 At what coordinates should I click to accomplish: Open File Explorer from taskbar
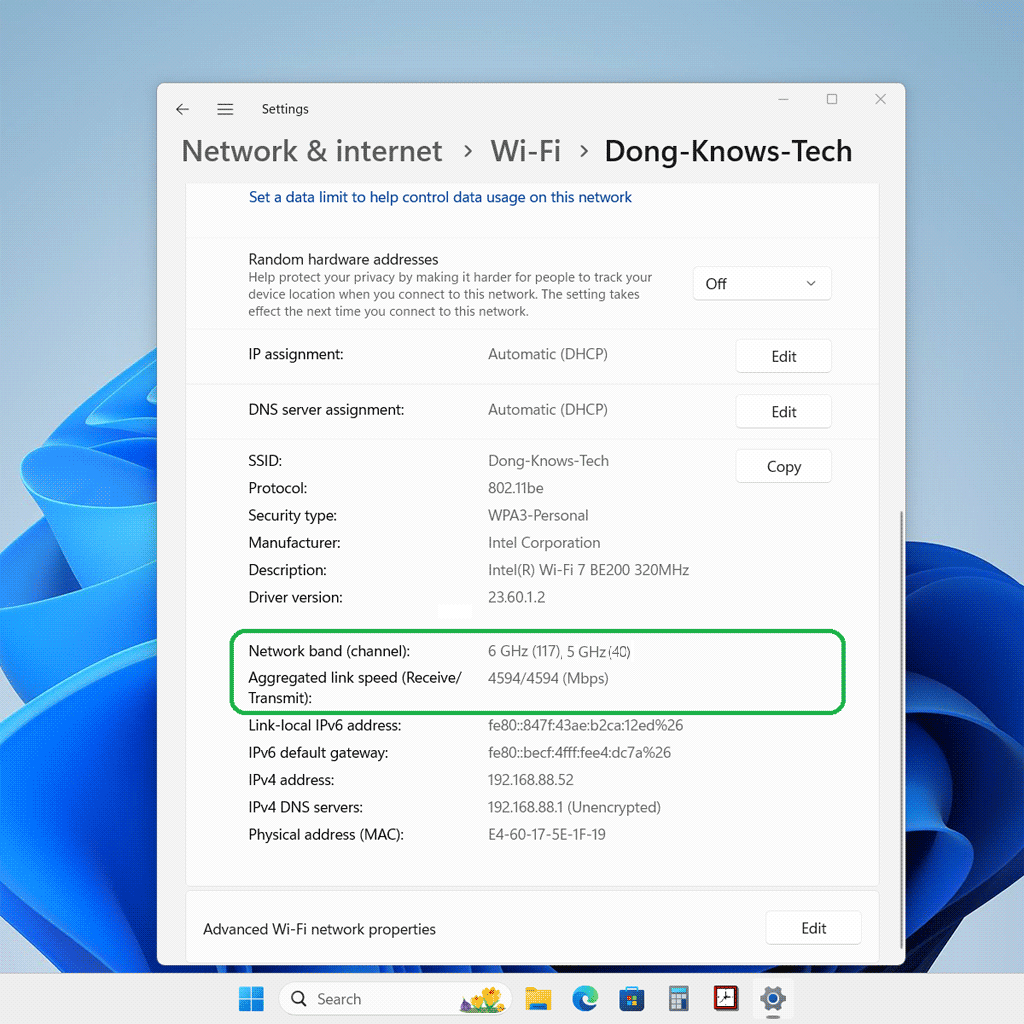coord(538,999)
